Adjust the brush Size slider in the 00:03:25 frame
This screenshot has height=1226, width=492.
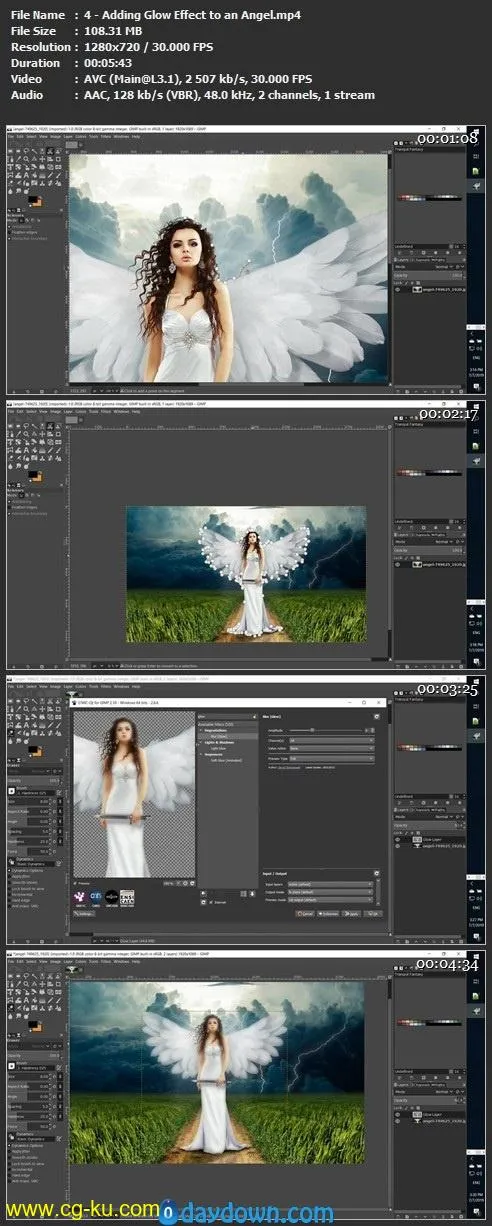tap(28, 802)
